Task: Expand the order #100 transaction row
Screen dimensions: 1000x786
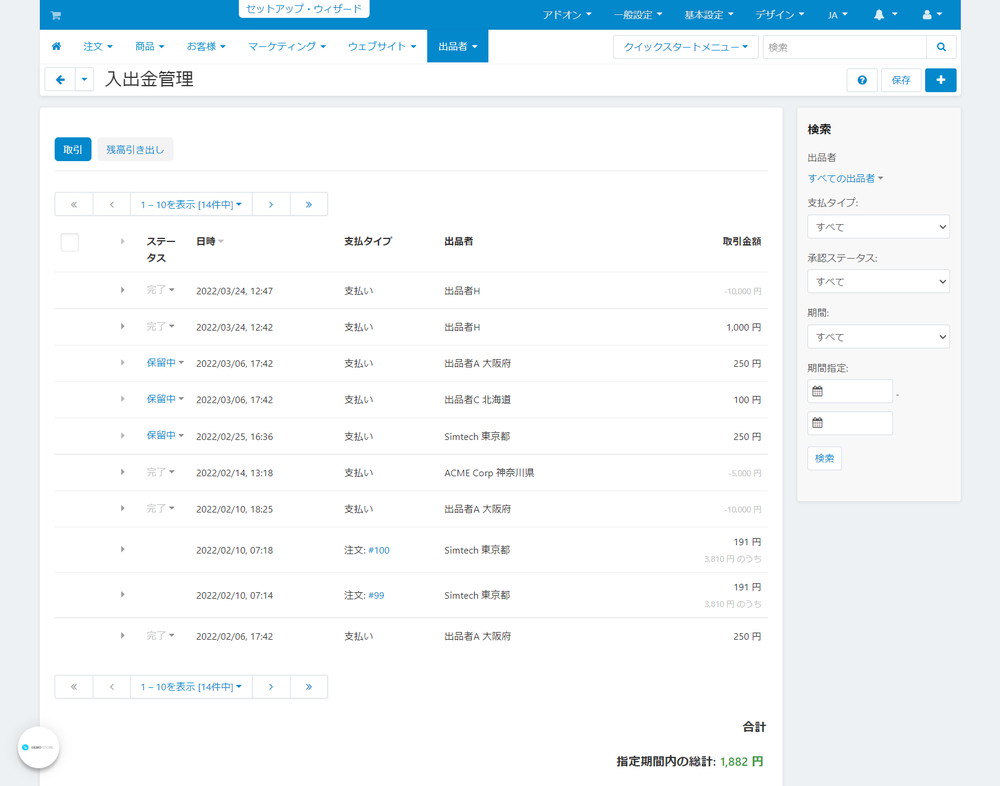Action: [122, 549]
